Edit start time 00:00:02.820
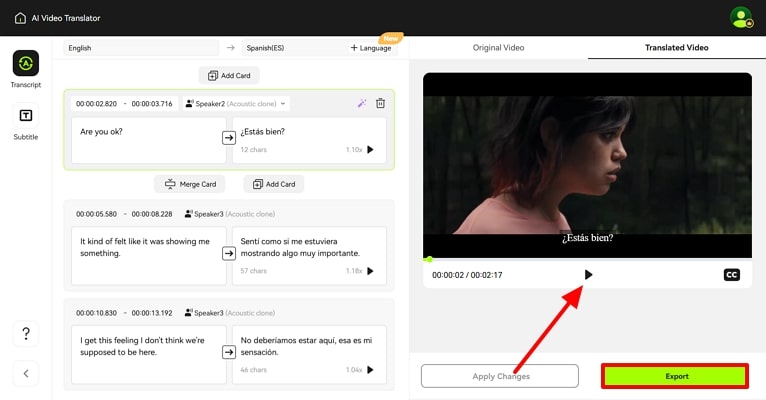The height and width of the screenshot is (400, 766). pyautogui.click(x=97, y=104)
